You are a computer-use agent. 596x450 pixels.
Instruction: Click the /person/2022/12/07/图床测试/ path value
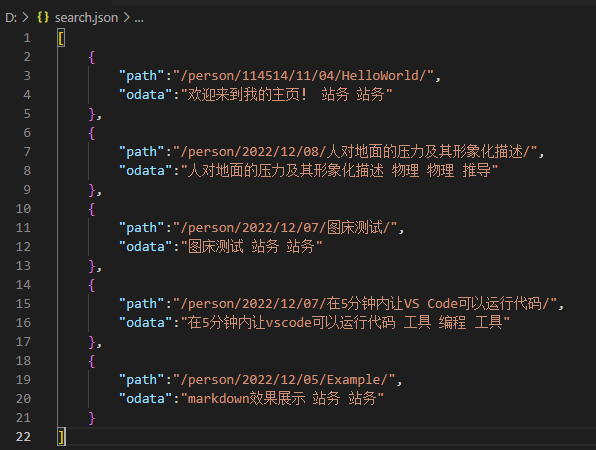tap(285, 227)
